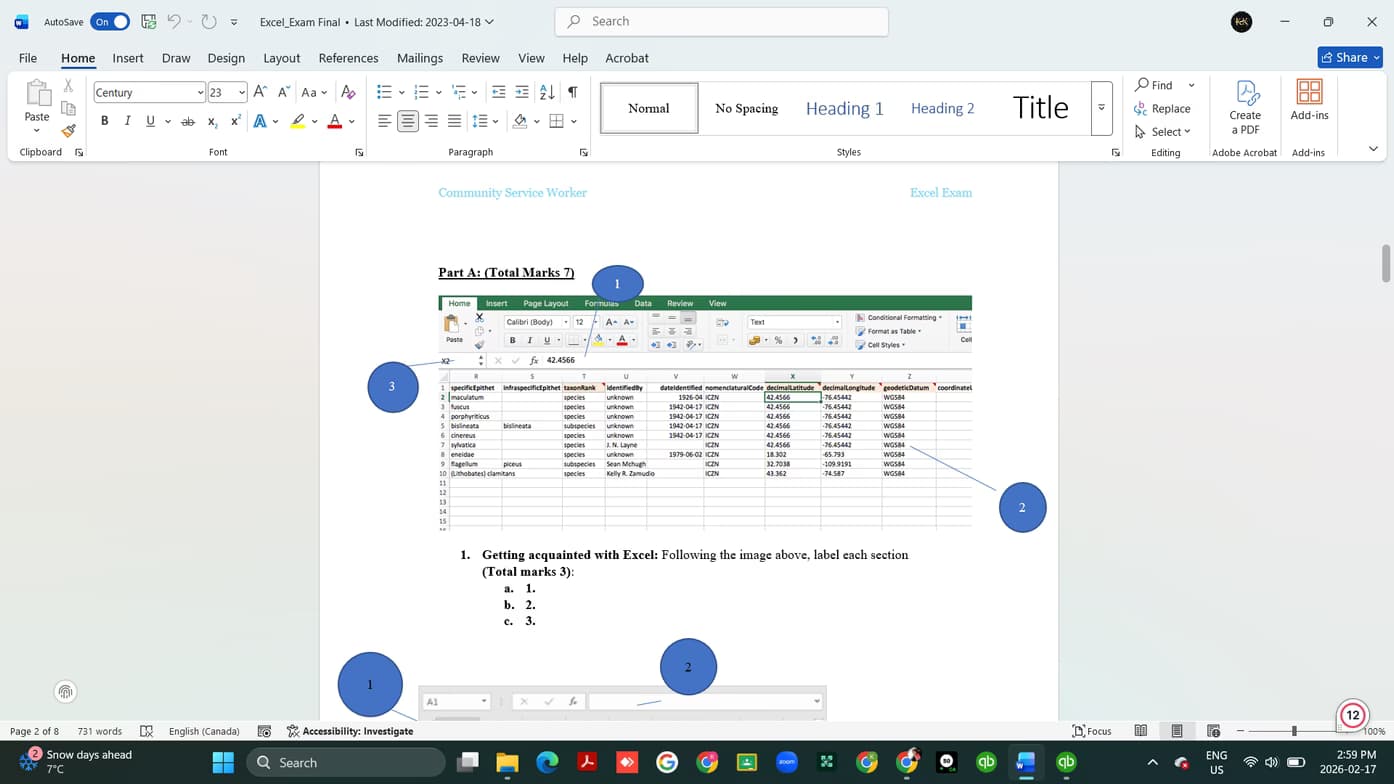Apply bold formatting to text
Image resolution: width=1394 pixels, height=784 pixels.
pyautogui.click(x=104, y=120)
